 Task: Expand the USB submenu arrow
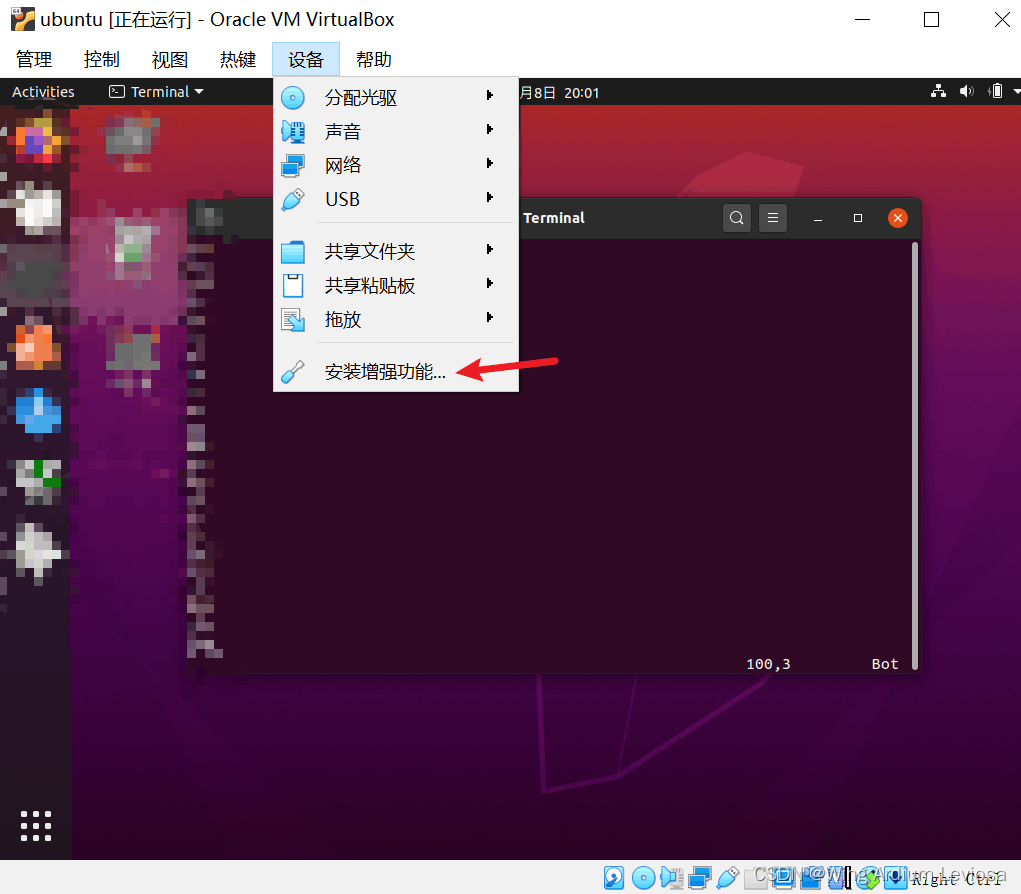click(490, 197)
